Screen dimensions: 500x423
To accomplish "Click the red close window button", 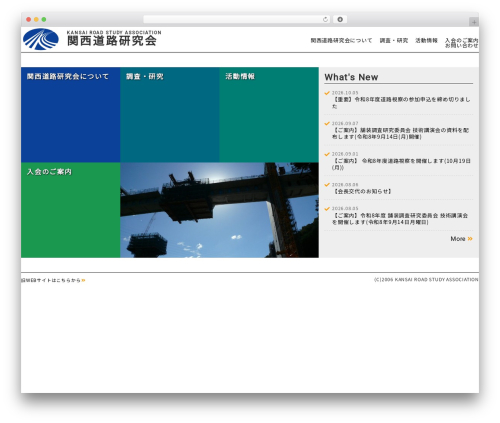I will 29,20.
